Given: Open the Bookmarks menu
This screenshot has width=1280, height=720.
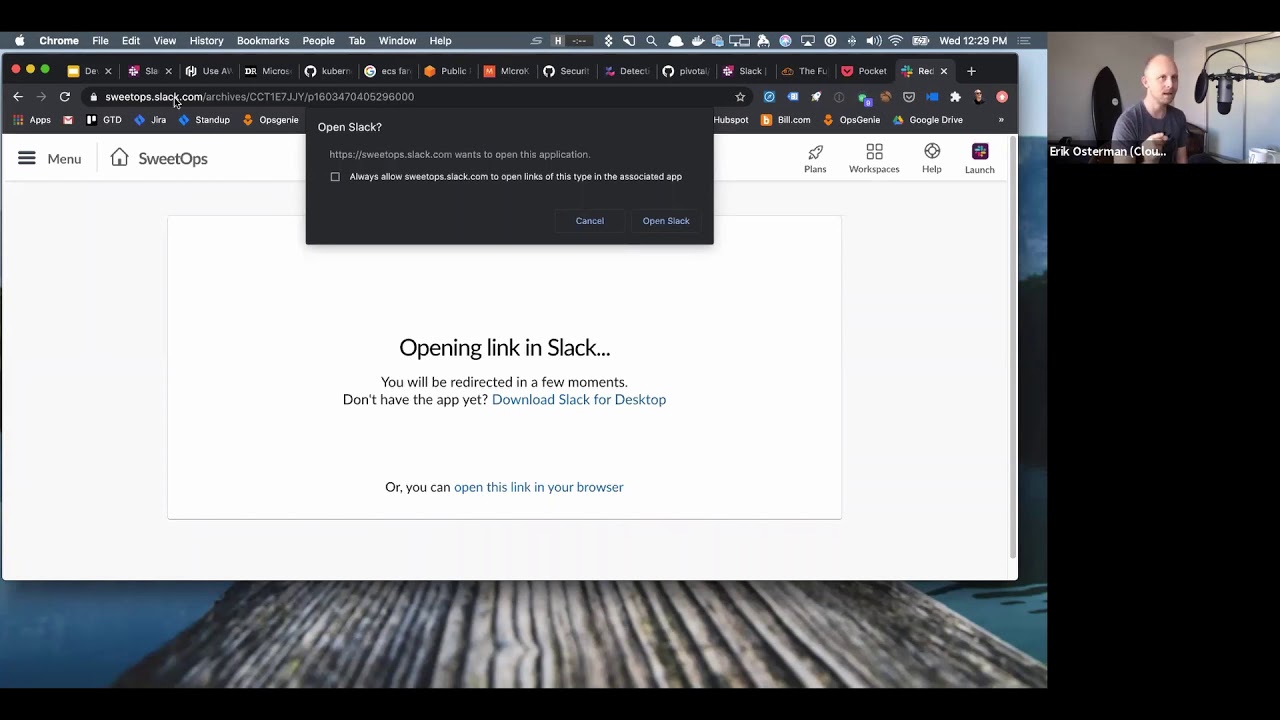Looking at the screenshot, I should tap(263, 41).
